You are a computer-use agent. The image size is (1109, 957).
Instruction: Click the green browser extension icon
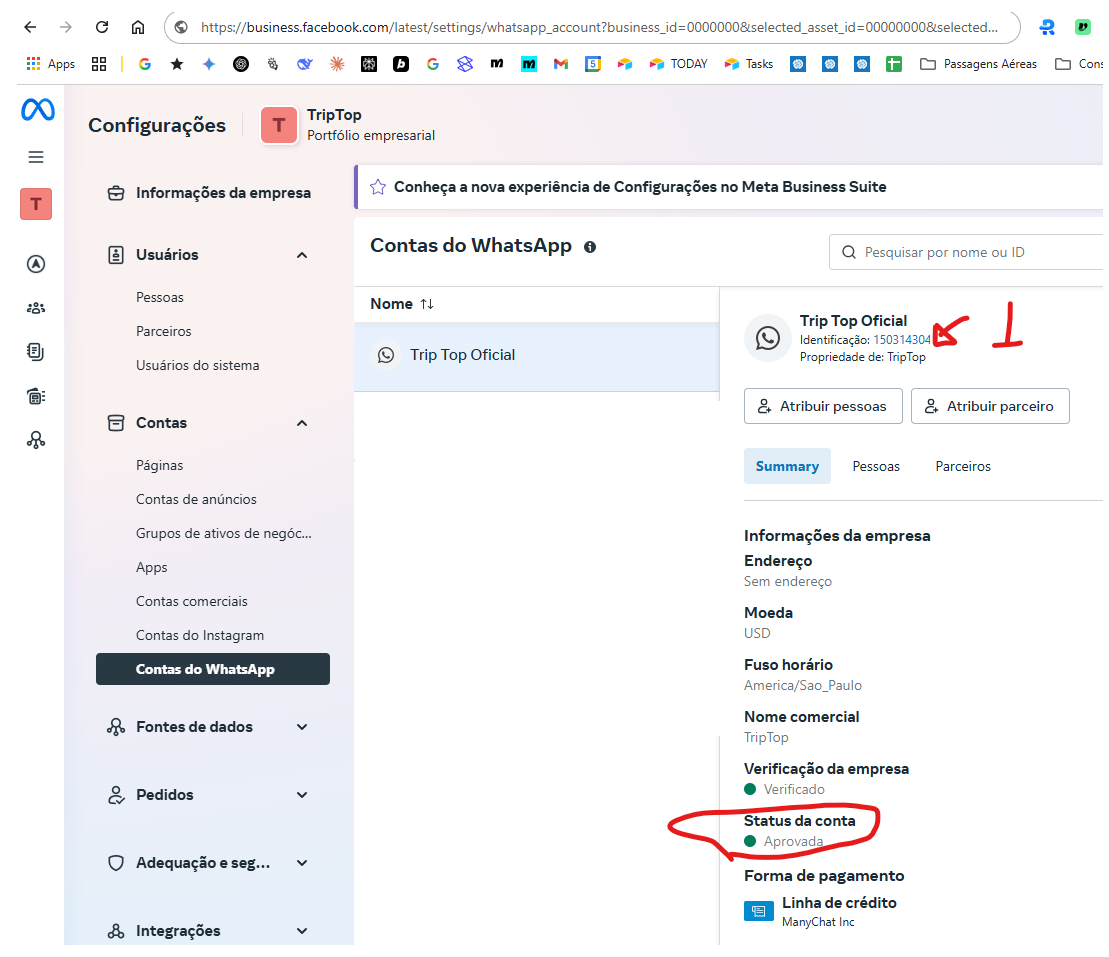[1083, 27]
